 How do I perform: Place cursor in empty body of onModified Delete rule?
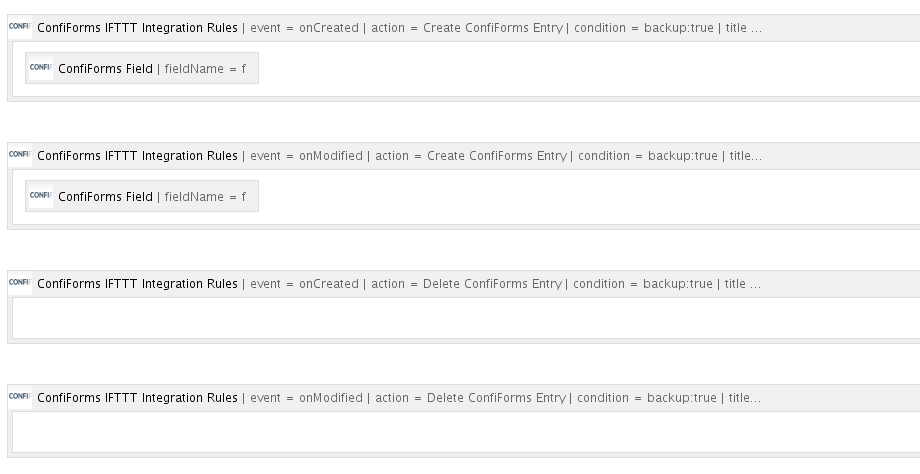(x=466, y=432)
